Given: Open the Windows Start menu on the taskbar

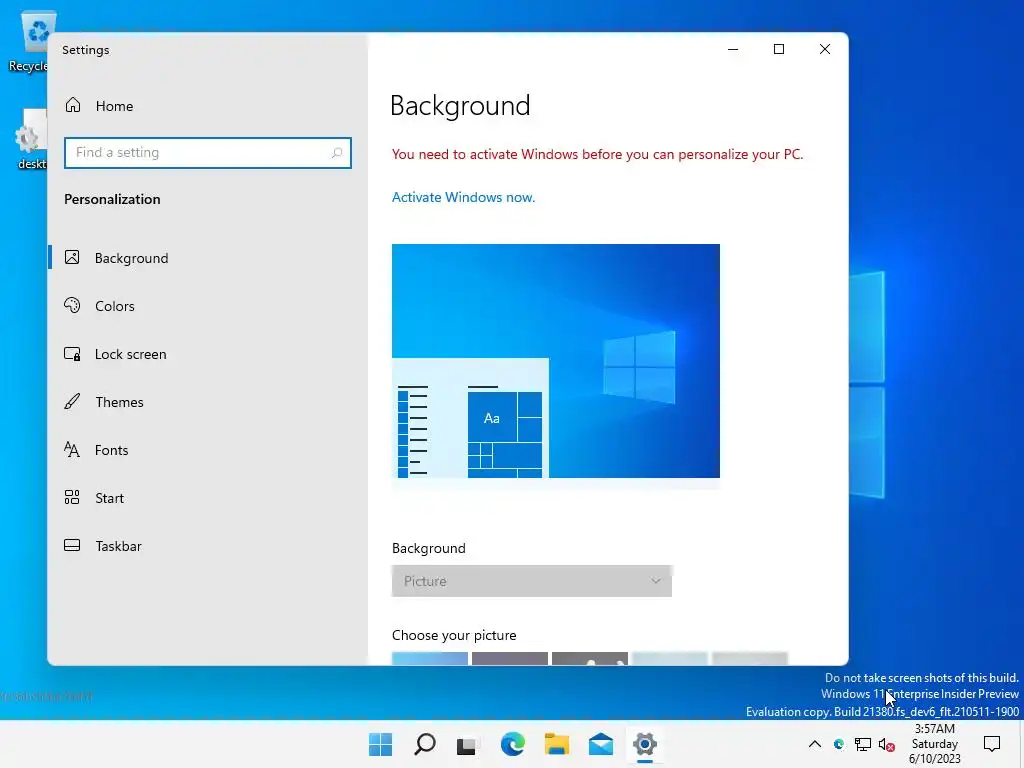Looking at the screenshot, I should tap(380, 744).
